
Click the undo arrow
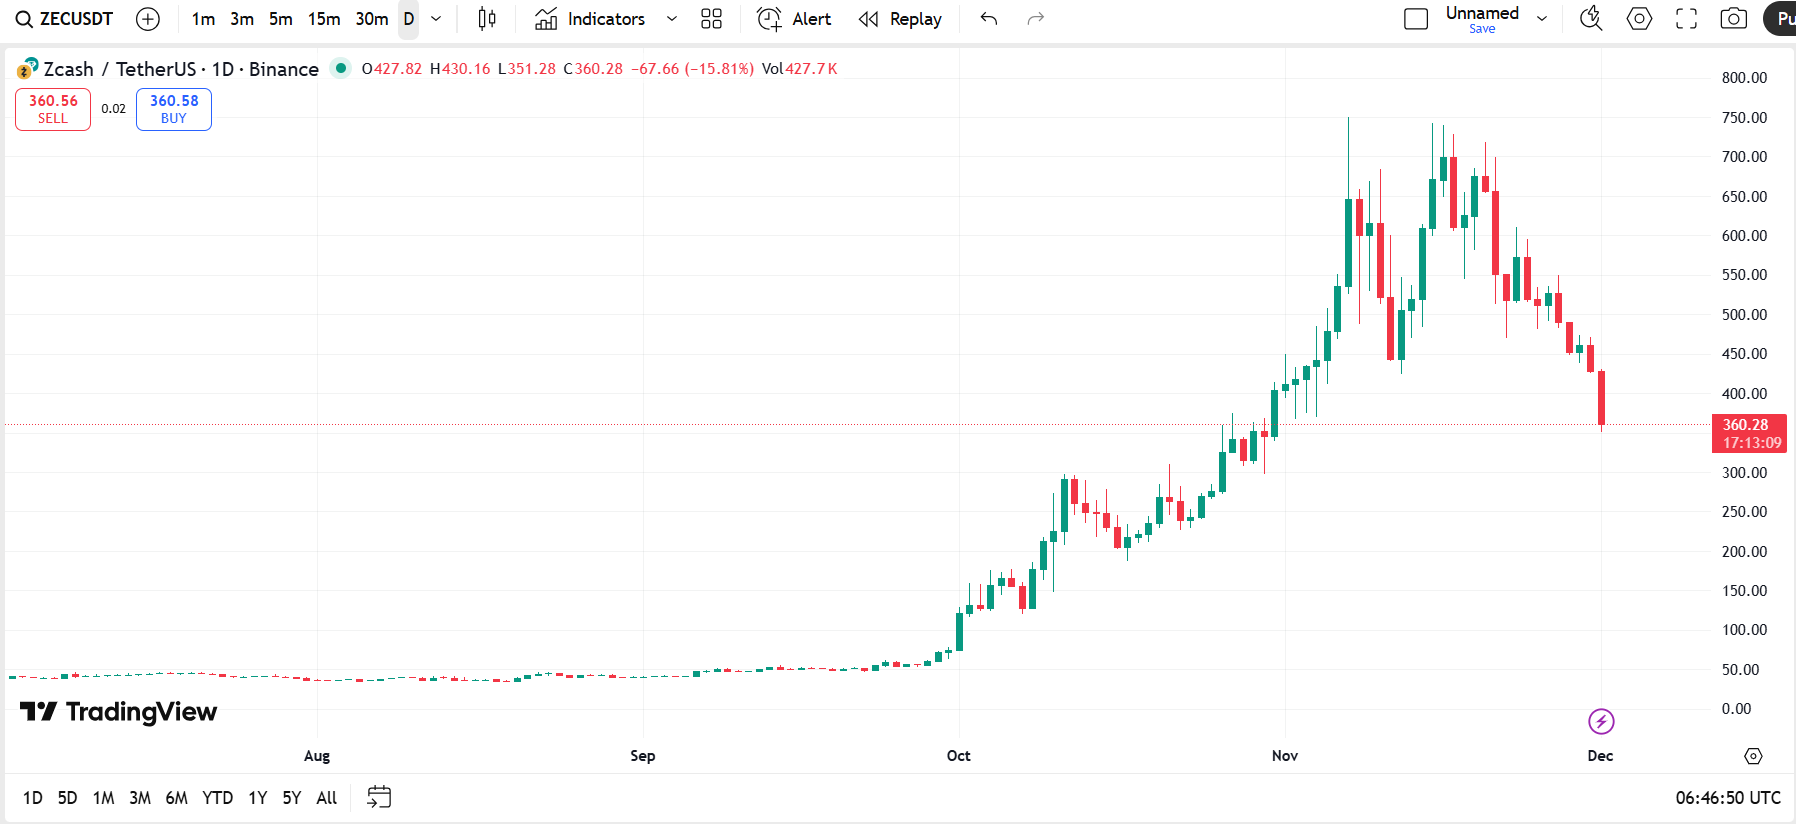click(989, 19)
